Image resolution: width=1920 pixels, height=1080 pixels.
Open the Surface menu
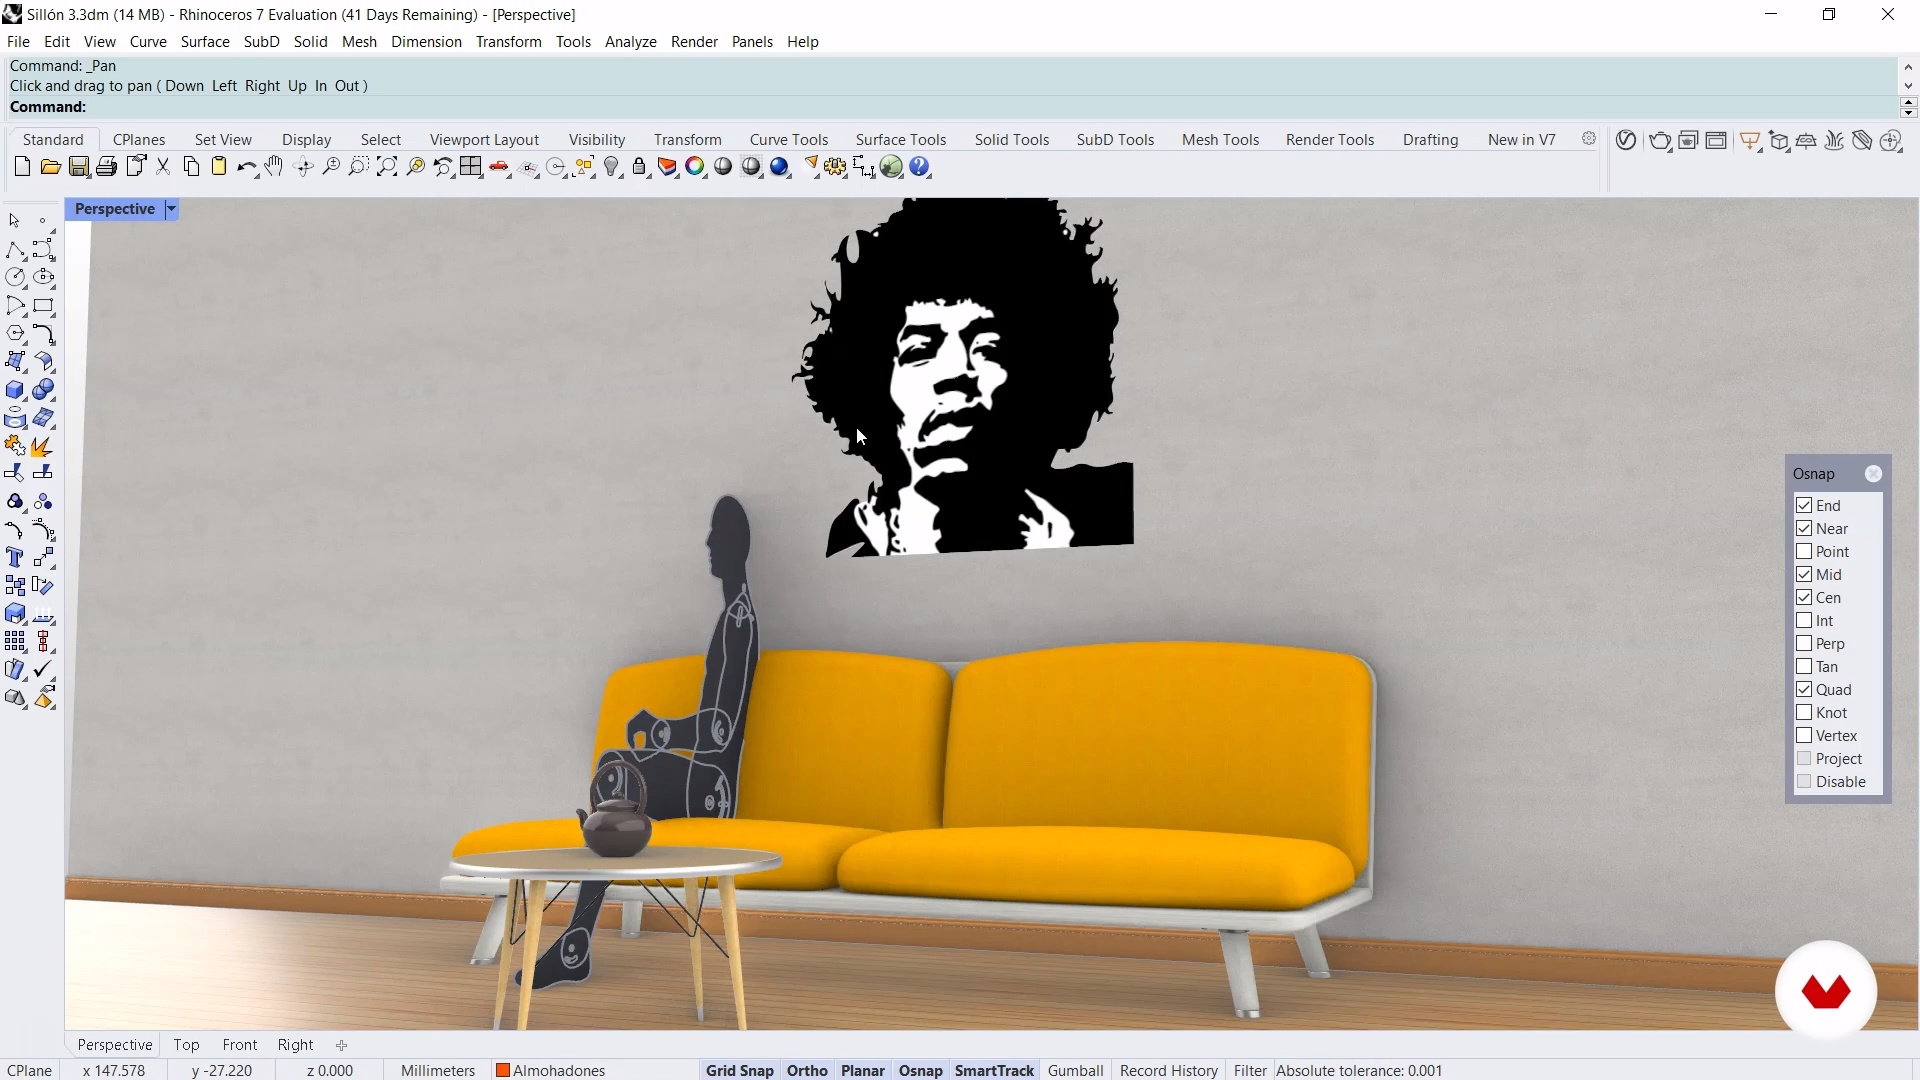[x=205, y=42]
